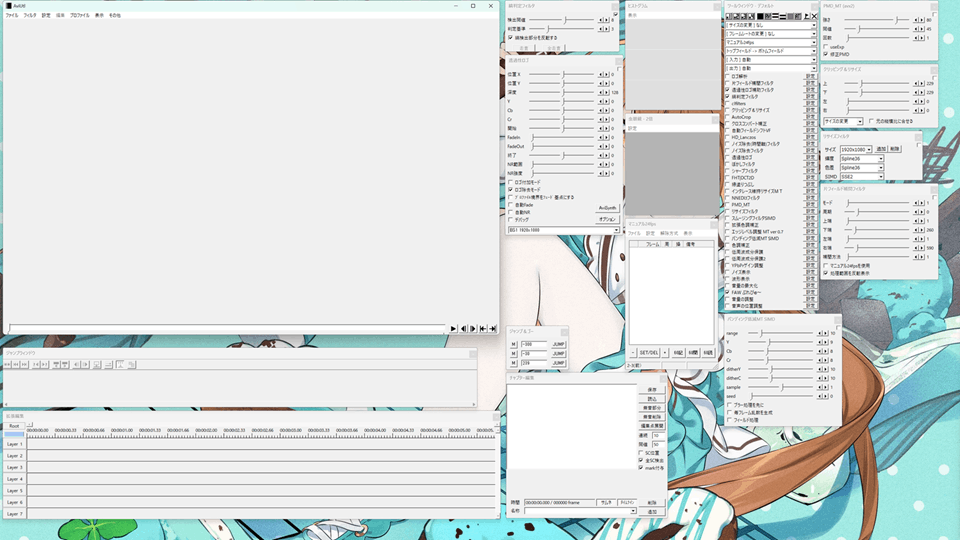Click the black square icon in tool window toolbar
This screenshot has width=960, height=540.
click(760, 17)
